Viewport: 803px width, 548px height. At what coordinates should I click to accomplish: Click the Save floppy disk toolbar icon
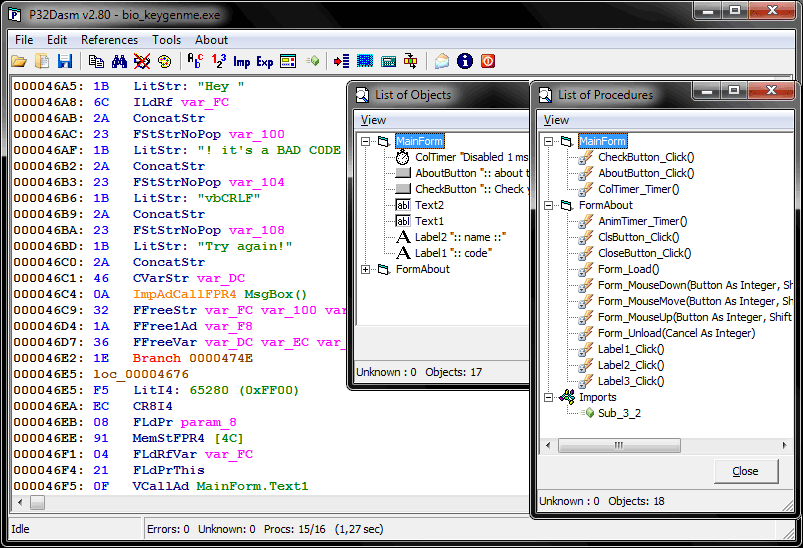(65, 61)
